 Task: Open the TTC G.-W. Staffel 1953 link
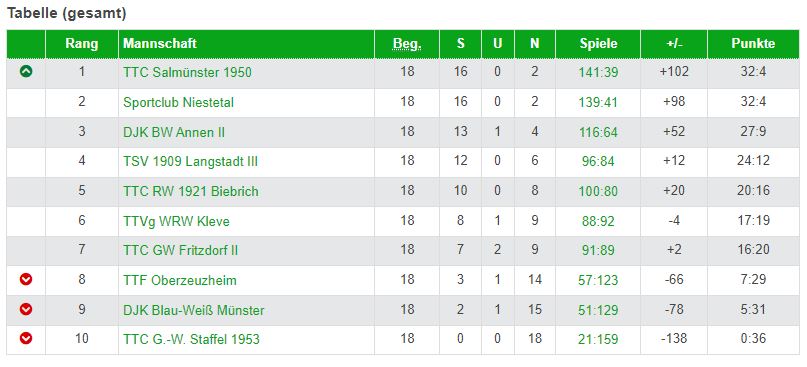pyautogui.click(x=191, y=339)
